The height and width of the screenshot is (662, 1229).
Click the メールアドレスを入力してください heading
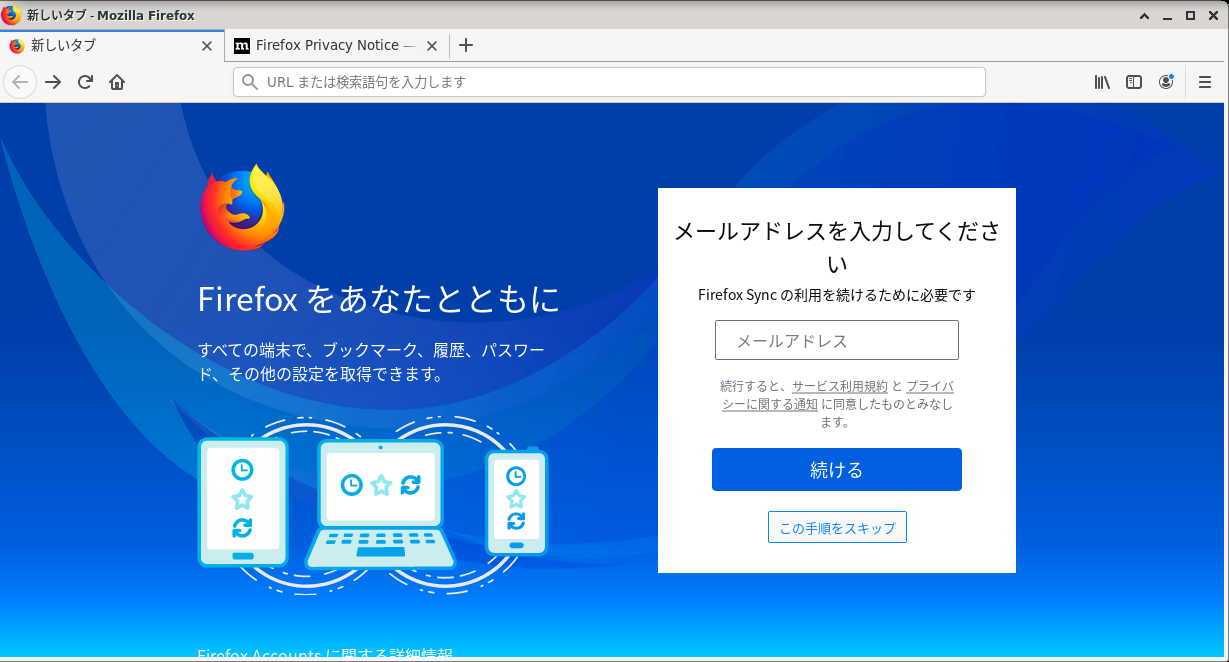(x=837, y=248)
